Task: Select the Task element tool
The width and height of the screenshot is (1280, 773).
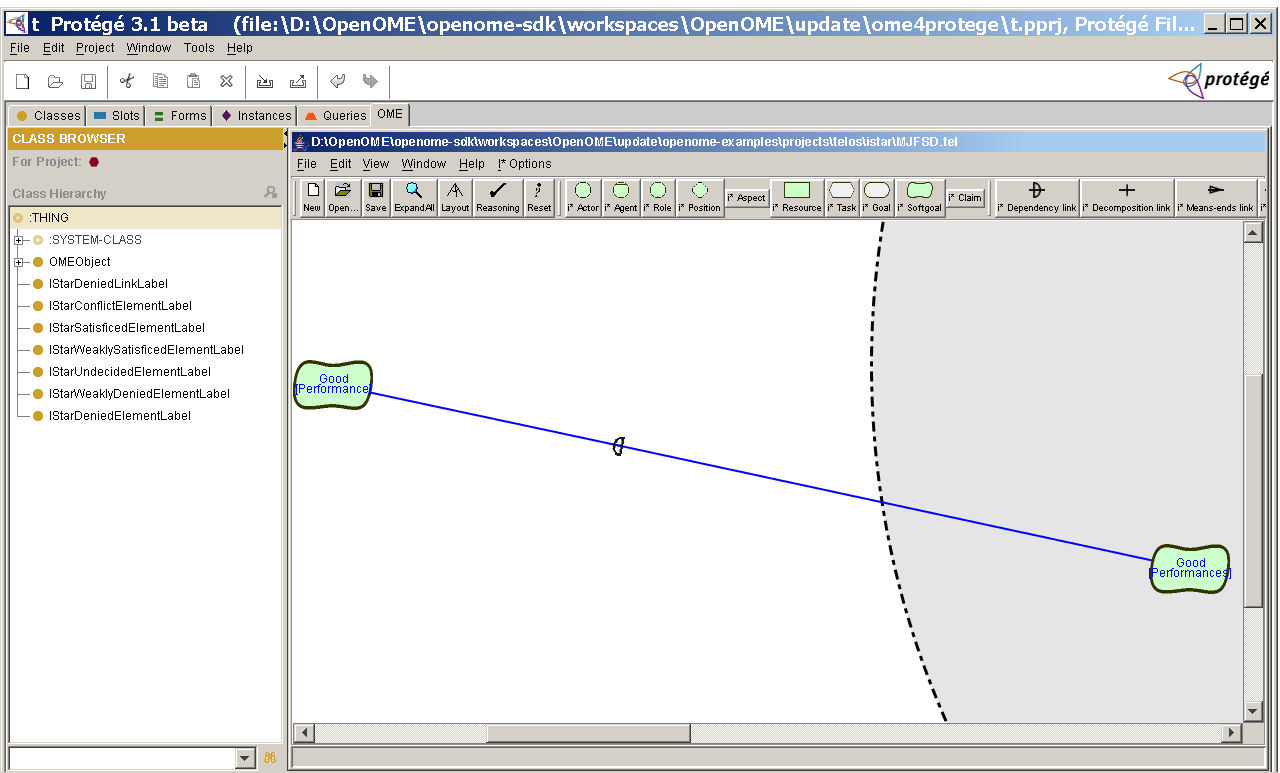Action: pos(841,196)
